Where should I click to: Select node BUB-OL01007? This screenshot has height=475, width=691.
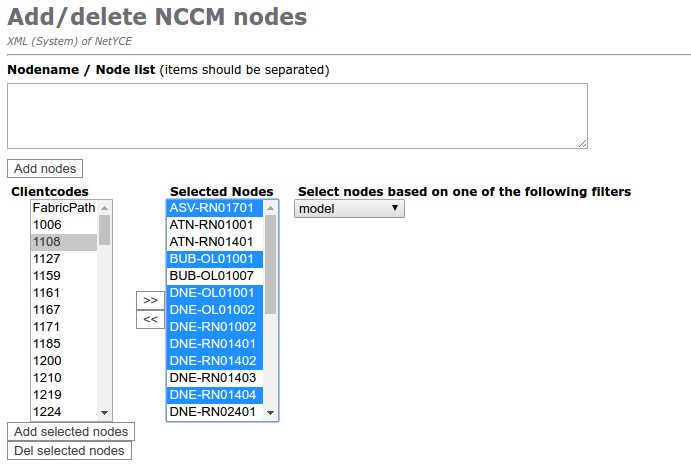(x=211, y=275)
